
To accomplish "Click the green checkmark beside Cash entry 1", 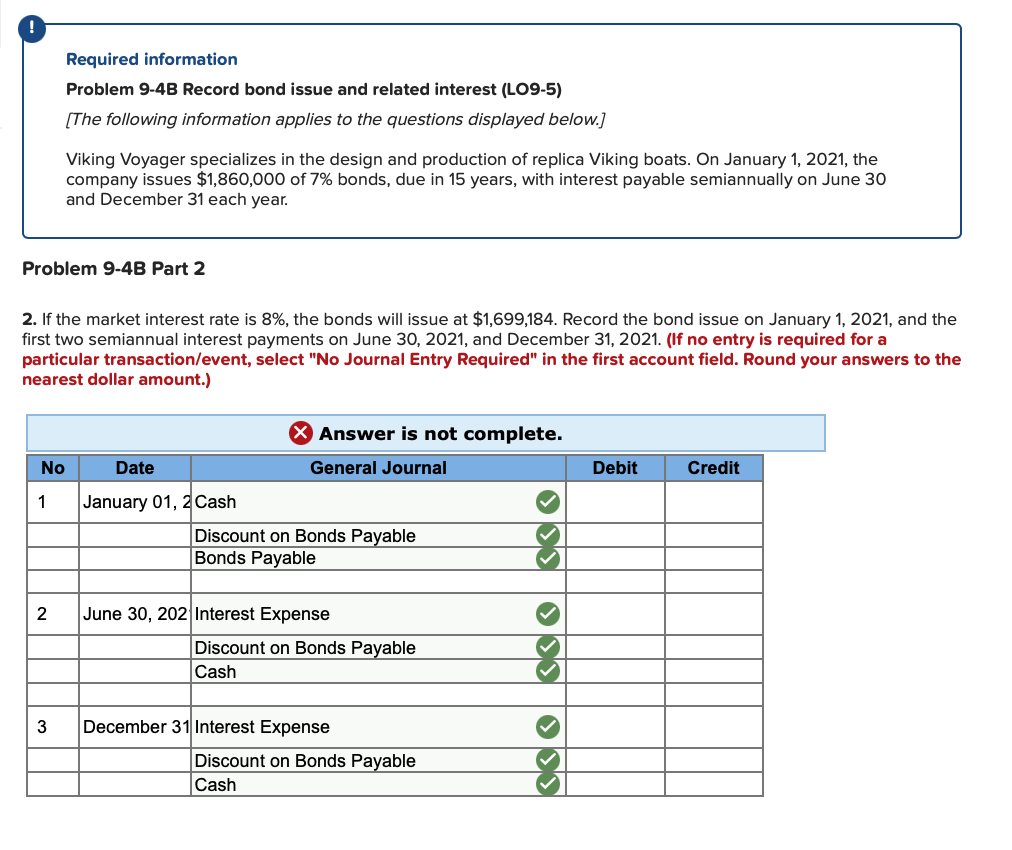I will tap(547, 502).
